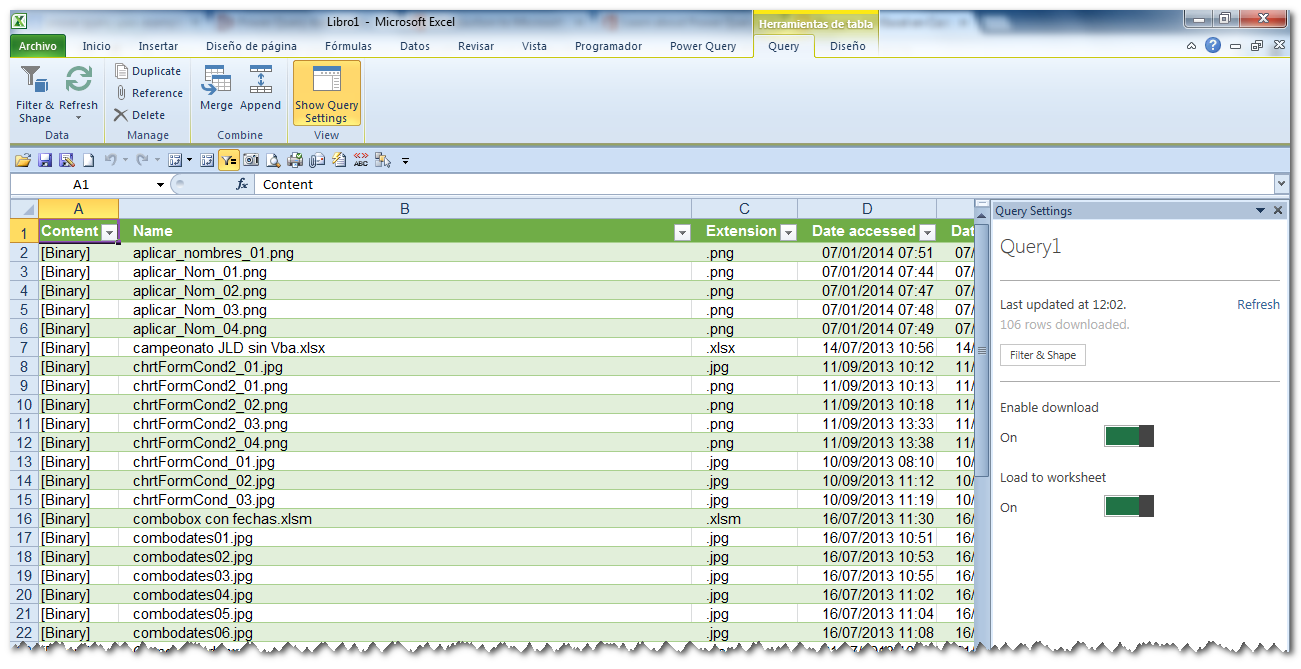Click the Merge queries icon
1301x669 pixels.
pos(216,84)
